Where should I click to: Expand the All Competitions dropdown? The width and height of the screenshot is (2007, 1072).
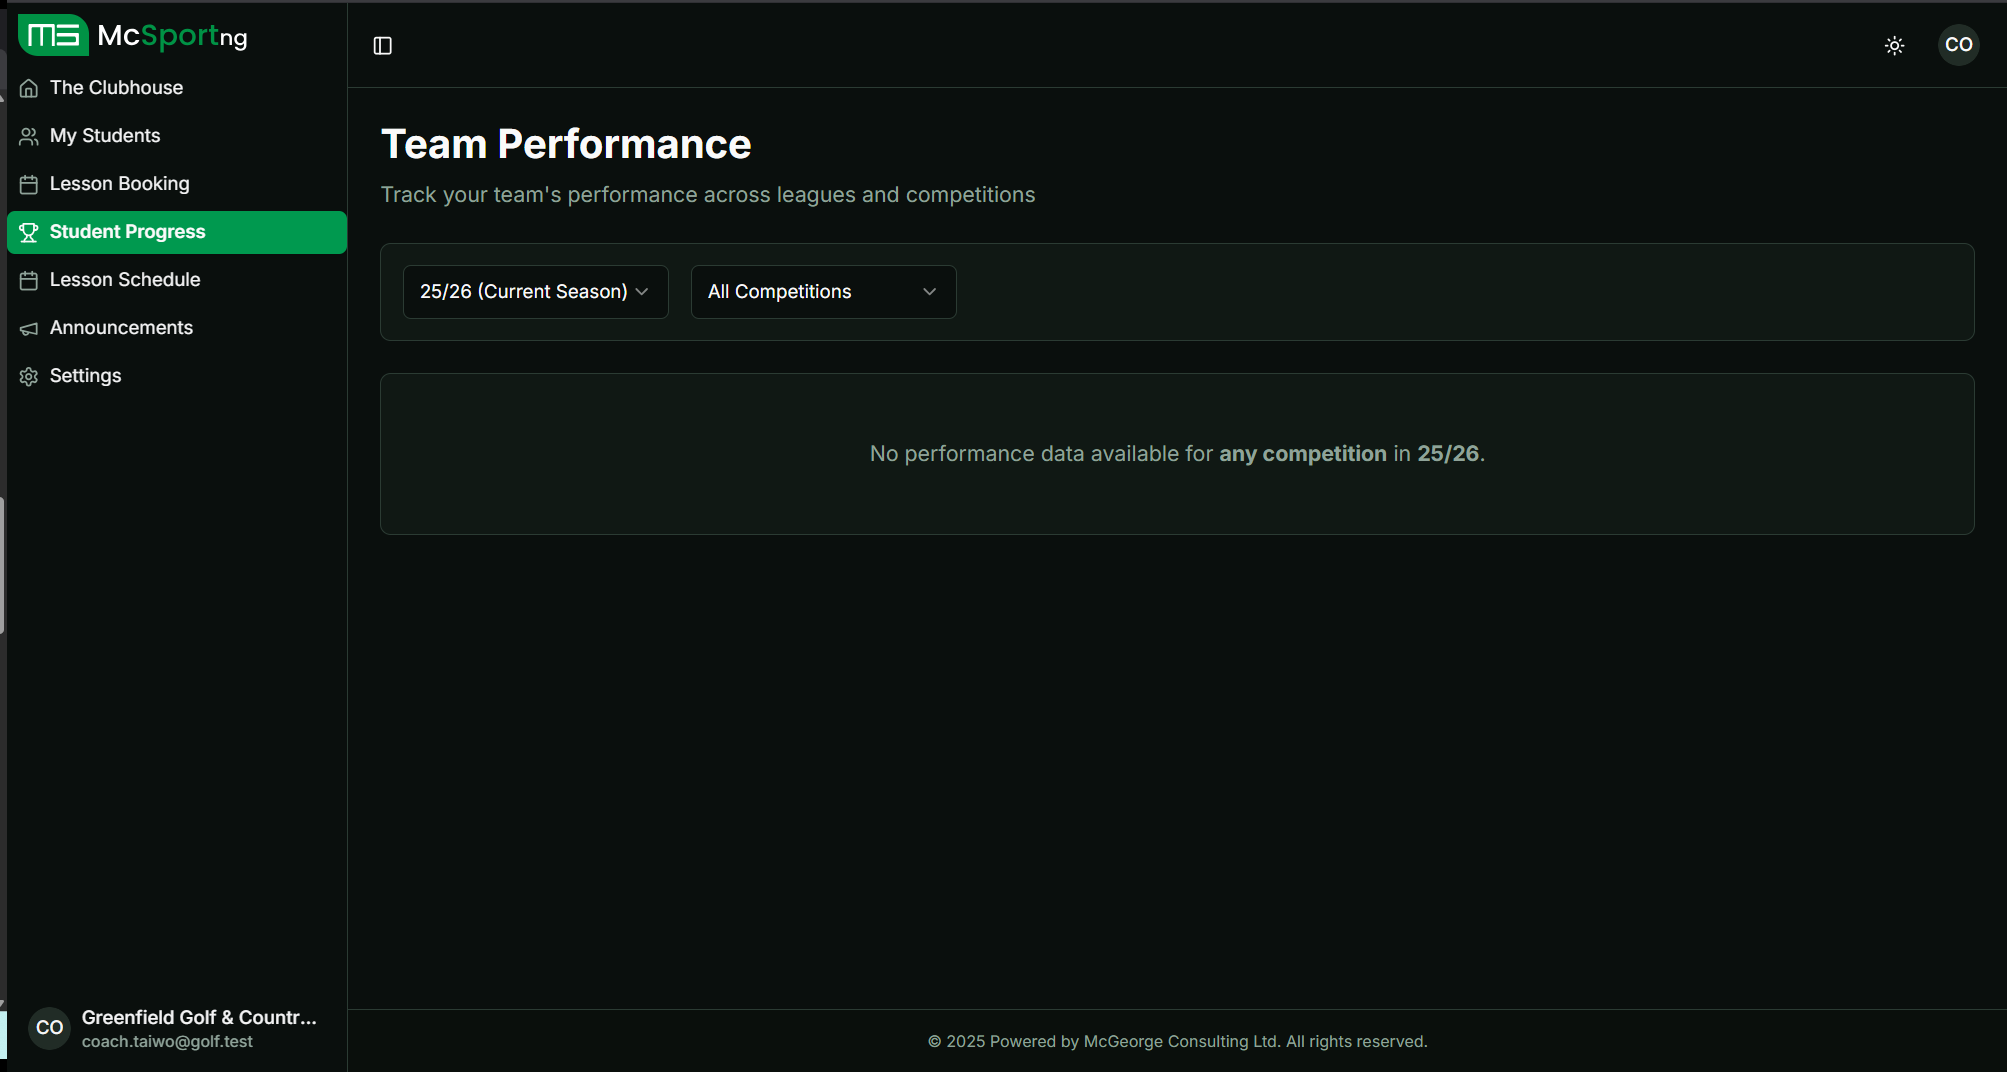tap(822, 292)
